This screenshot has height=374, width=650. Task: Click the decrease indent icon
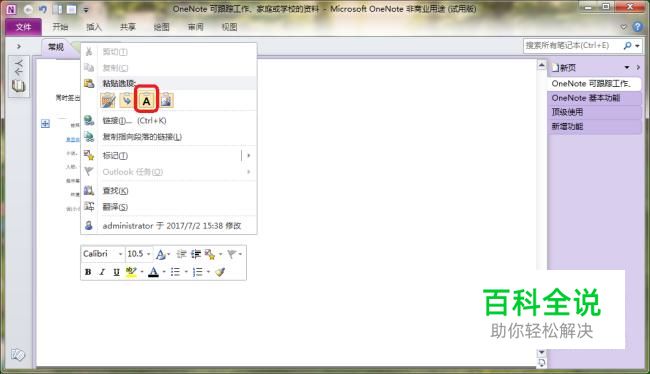point(181,254)
